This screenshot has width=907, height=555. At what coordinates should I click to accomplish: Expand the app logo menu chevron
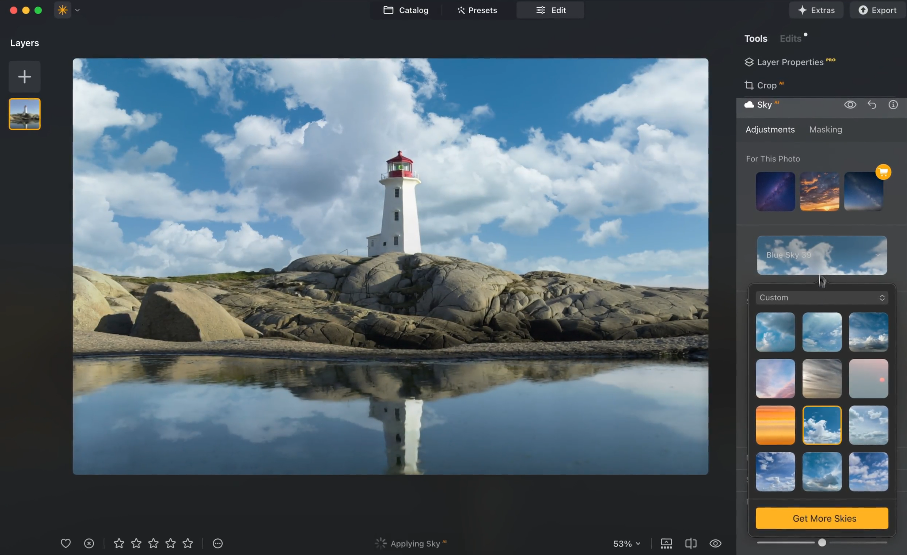pyautogui.click(x=78, y=10)
